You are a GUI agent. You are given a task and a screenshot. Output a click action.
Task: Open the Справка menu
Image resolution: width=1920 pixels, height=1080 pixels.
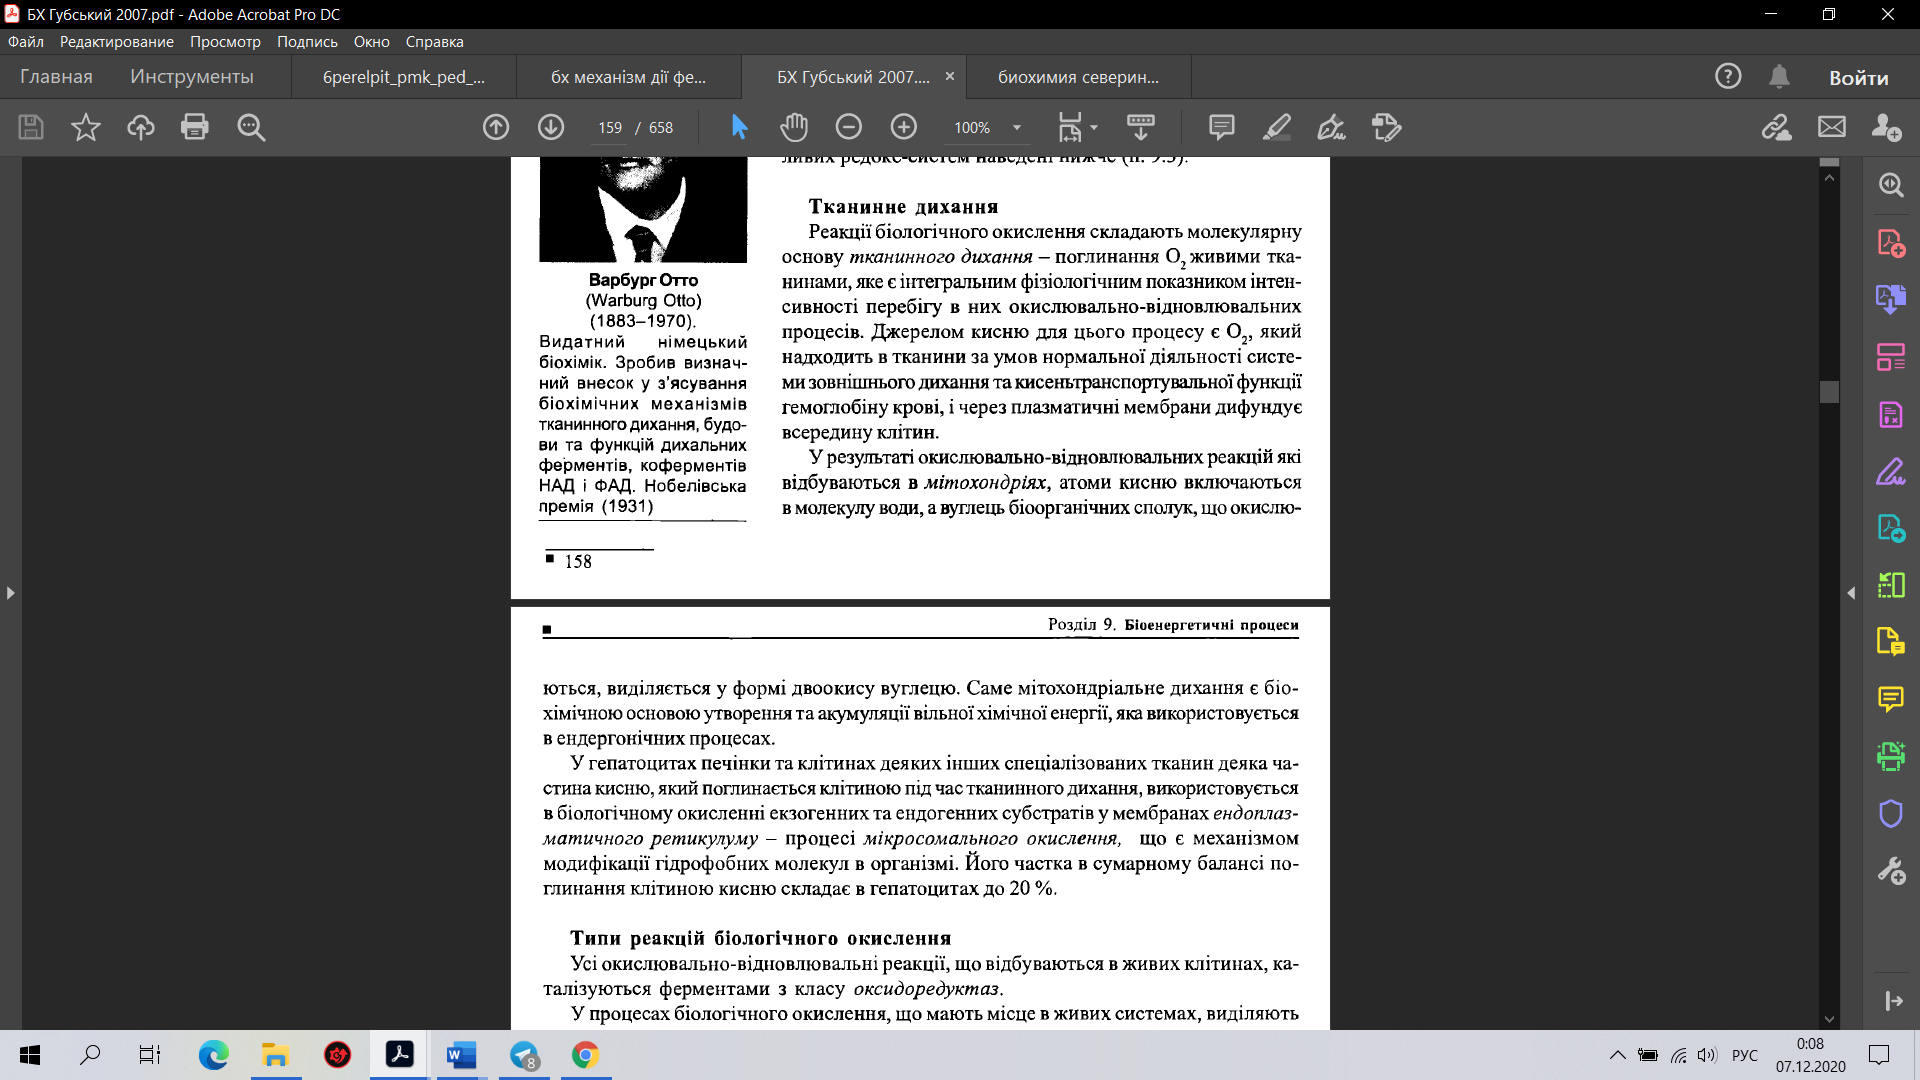434,42
